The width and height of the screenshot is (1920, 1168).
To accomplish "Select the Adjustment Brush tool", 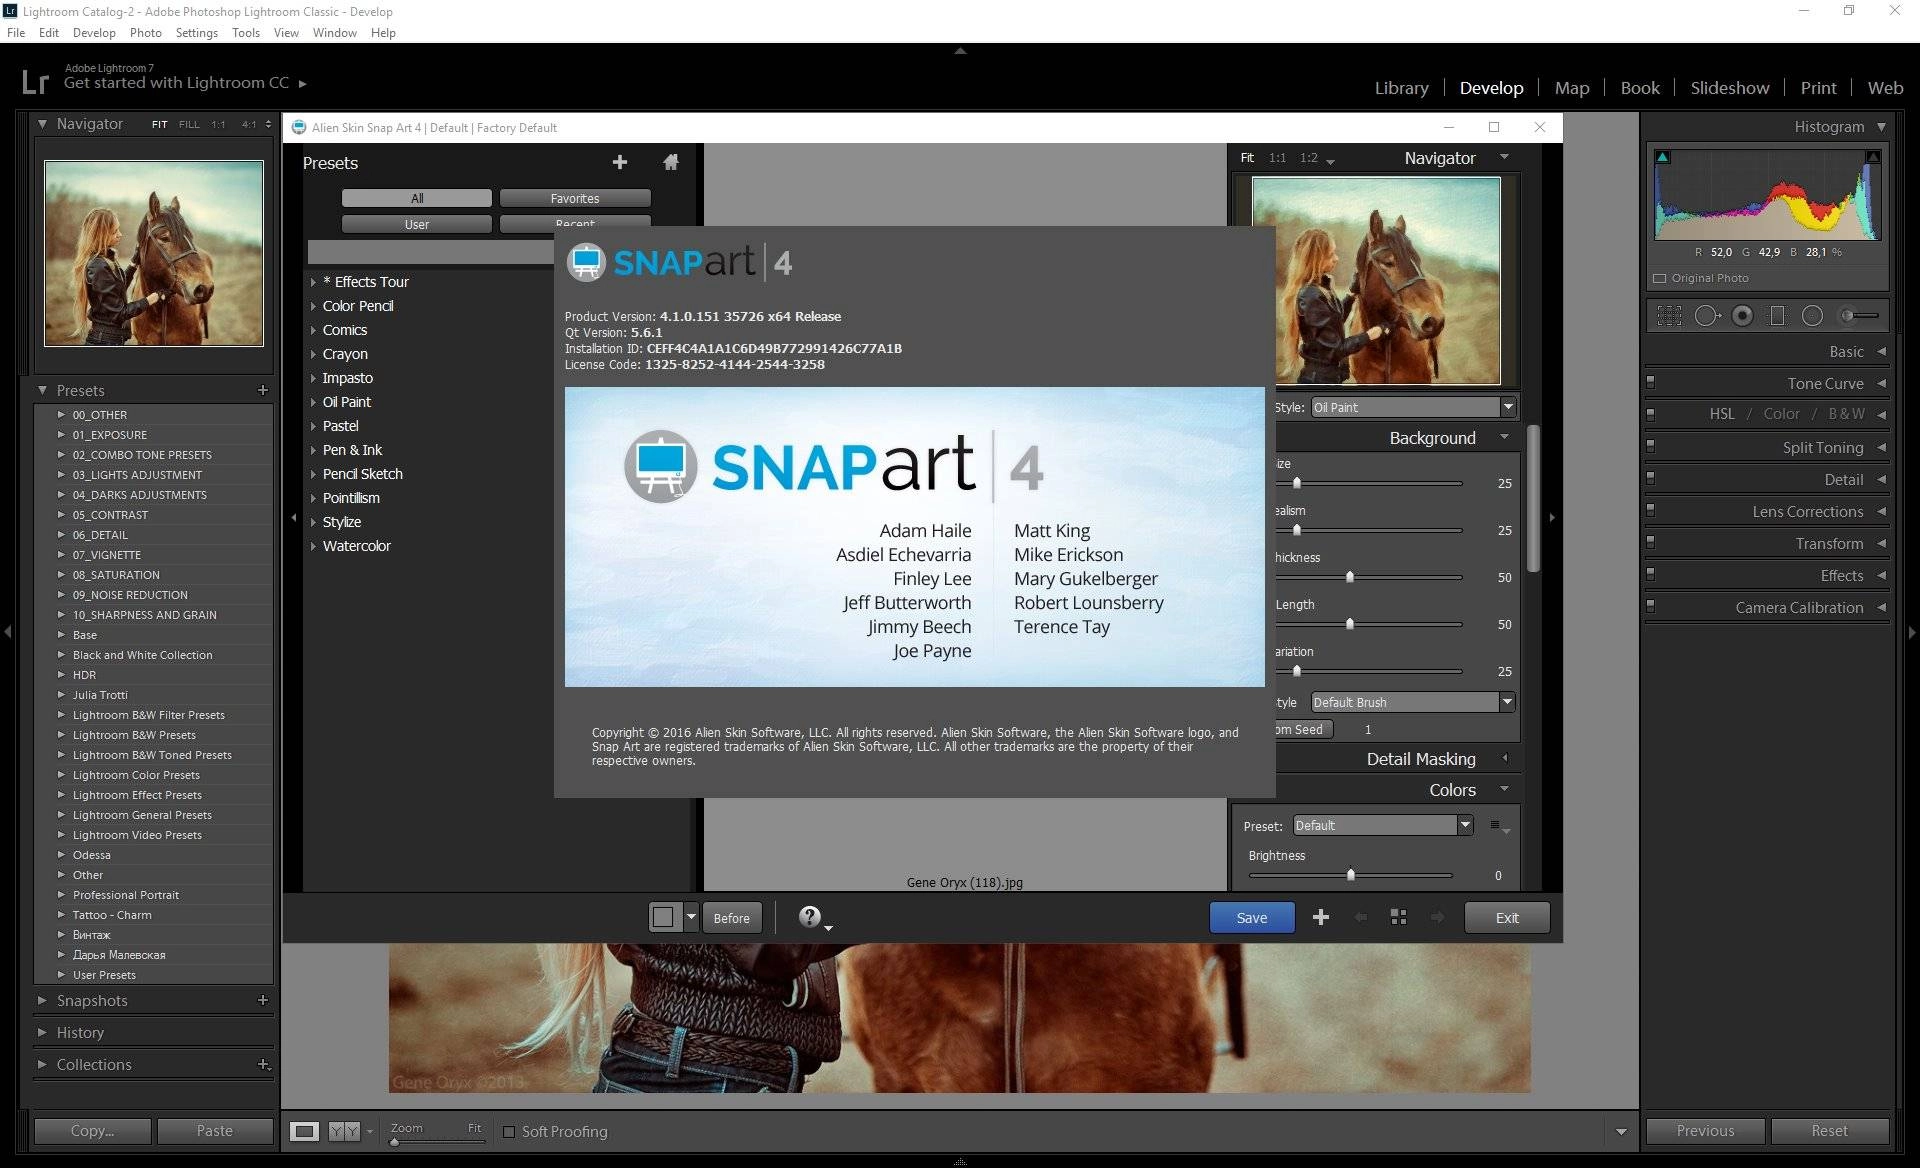I will tap(1859, 316).
